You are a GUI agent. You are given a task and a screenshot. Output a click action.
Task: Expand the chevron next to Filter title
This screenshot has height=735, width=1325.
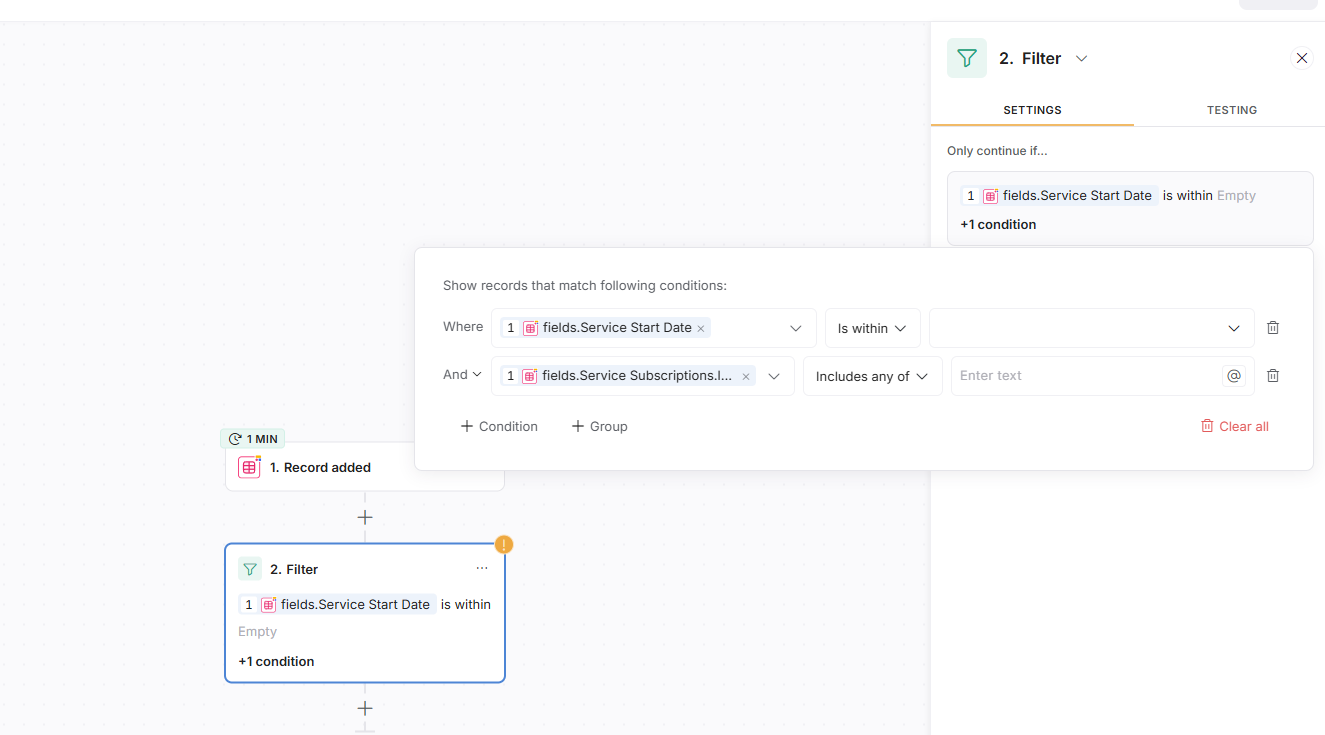click(1081, 59)
